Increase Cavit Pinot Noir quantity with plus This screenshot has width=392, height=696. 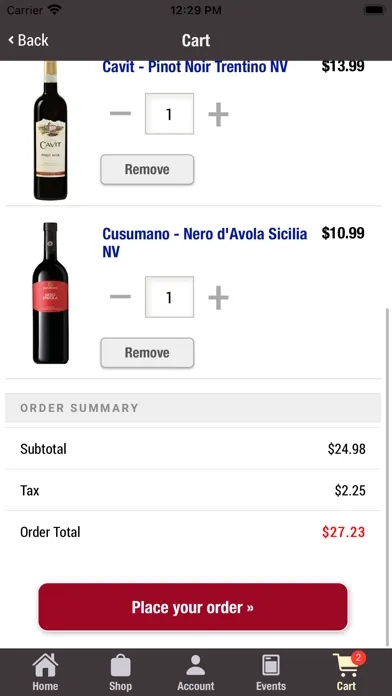point(218,114)
